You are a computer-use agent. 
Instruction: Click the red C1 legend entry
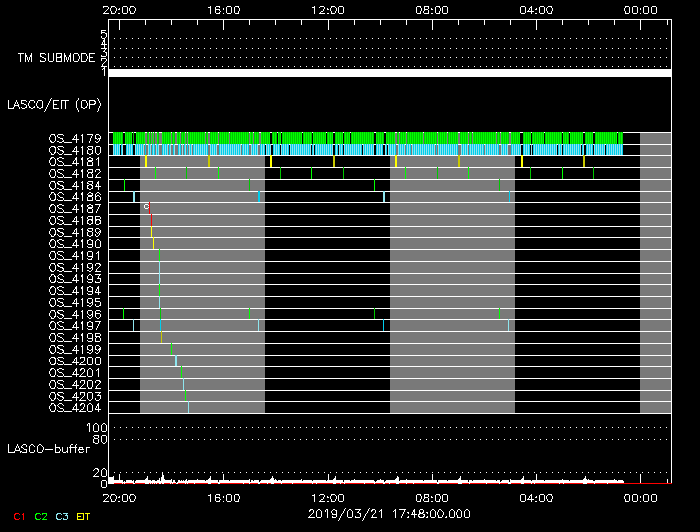tap(19, 516)
